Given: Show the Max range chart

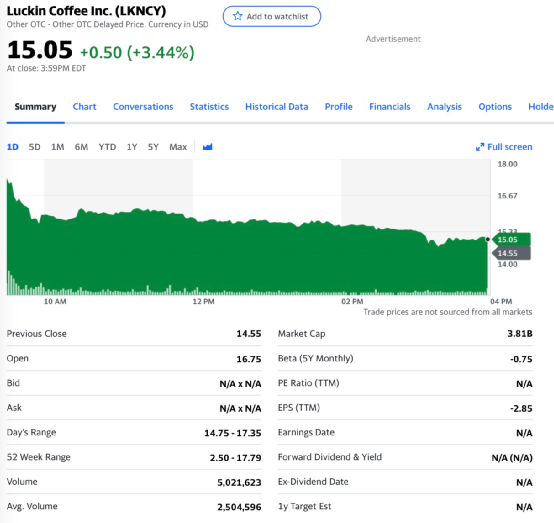Looking at the screenshot, I should point(178,147).
